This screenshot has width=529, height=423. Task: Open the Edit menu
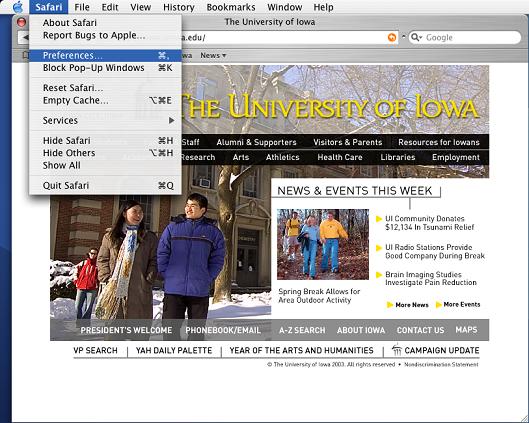110,7
